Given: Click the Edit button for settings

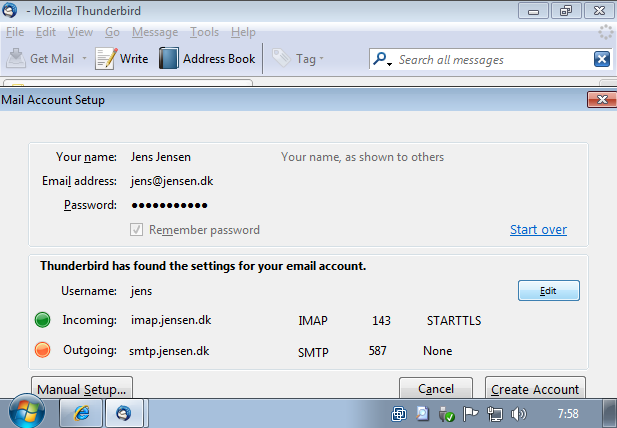Looking at the screenshot, I should click(549, 291).
